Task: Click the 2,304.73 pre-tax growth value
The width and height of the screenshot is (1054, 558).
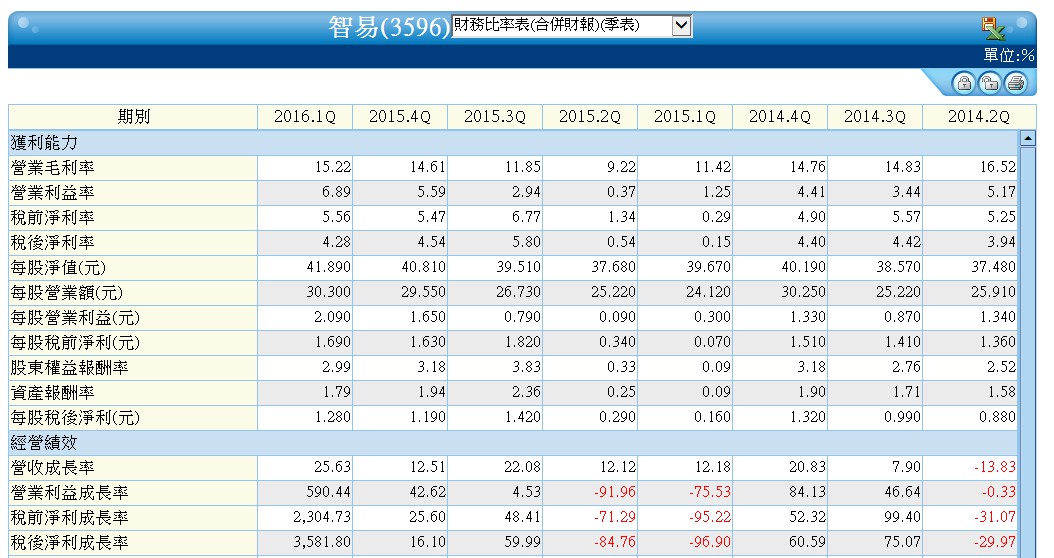Action: pyautogui.click(x=322, y=517)
